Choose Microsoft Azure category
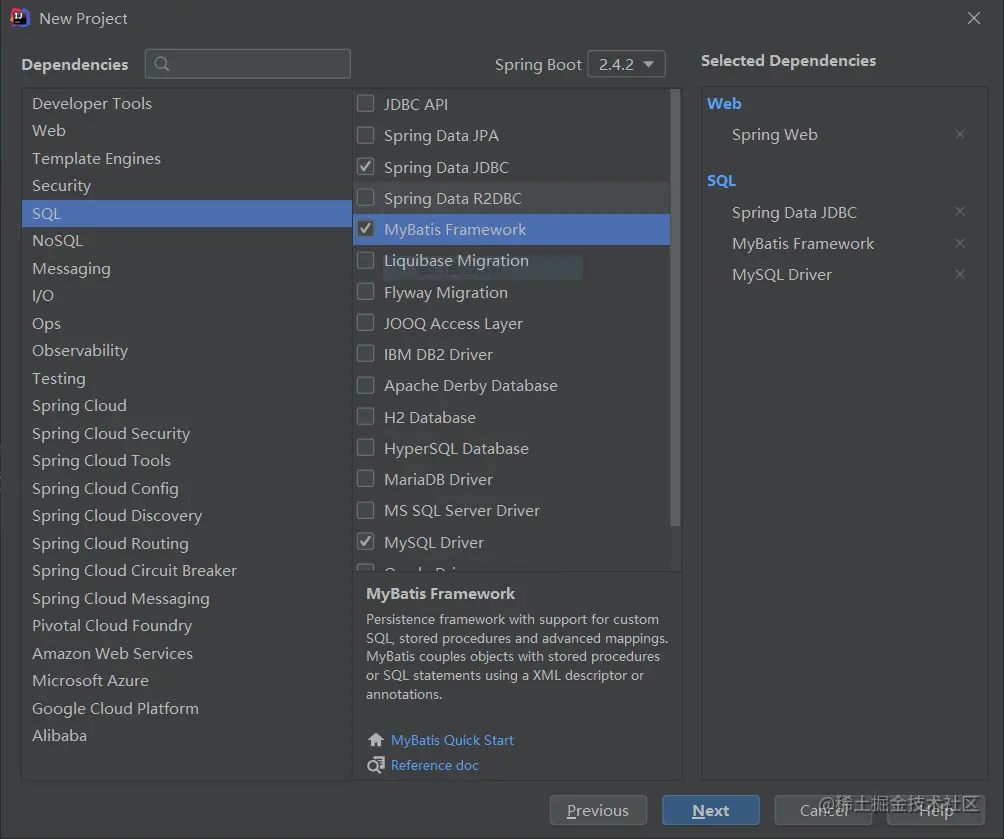Screen dimensions: 1004x839 [186, 681]
